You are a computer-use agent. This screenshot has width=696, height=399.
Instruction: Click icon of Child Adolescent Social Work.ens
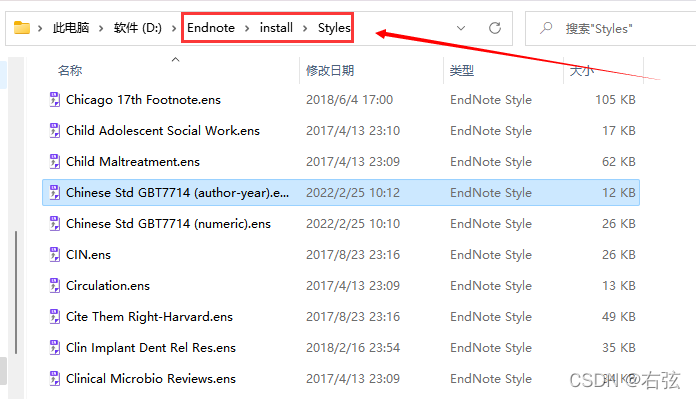(55, 131)
